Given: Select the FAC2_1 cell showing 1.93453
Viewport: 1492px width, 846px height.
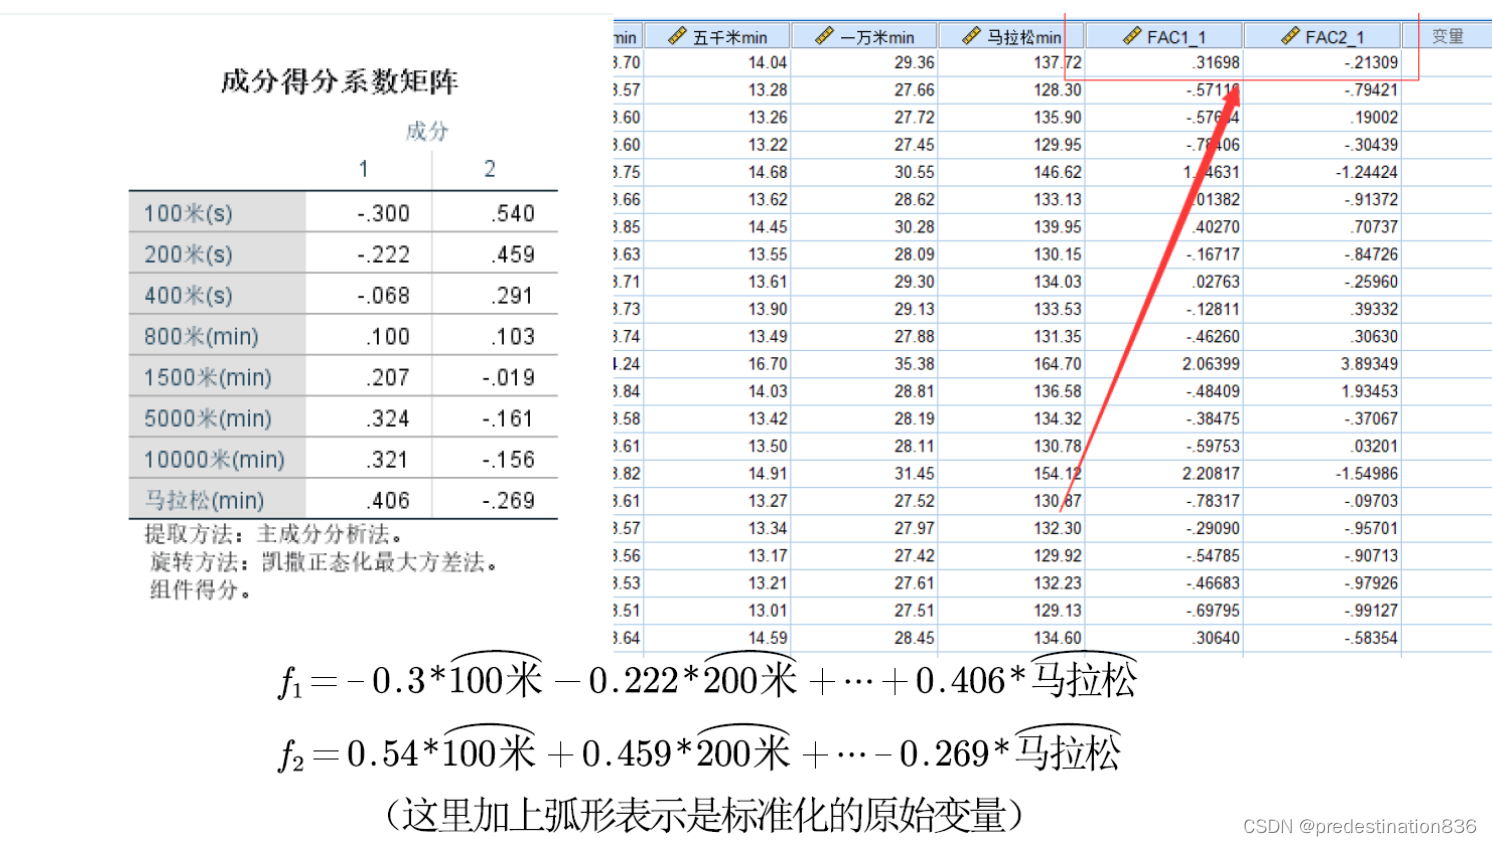Looking at the screenshot, I should pyautogui.click(x=1322, y=392).
